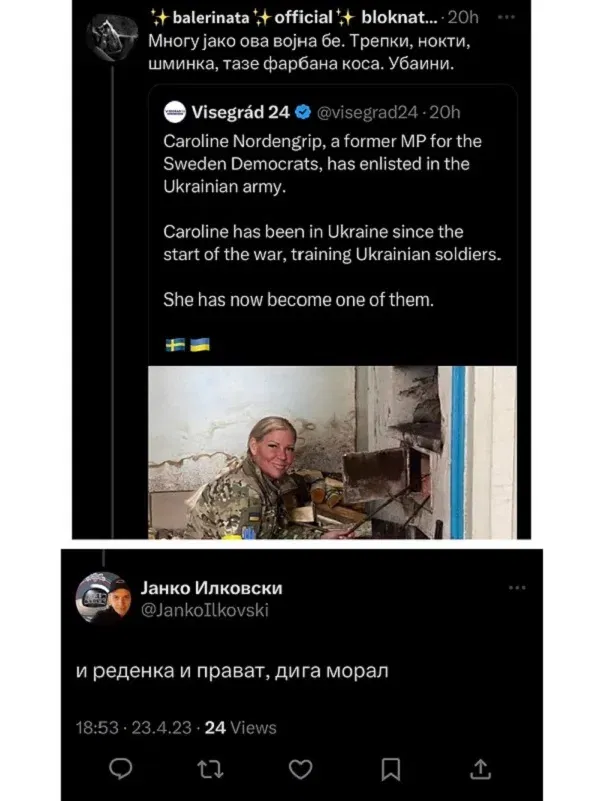Open Janko Ilkovski profile avatar

(x=103, y=599)
